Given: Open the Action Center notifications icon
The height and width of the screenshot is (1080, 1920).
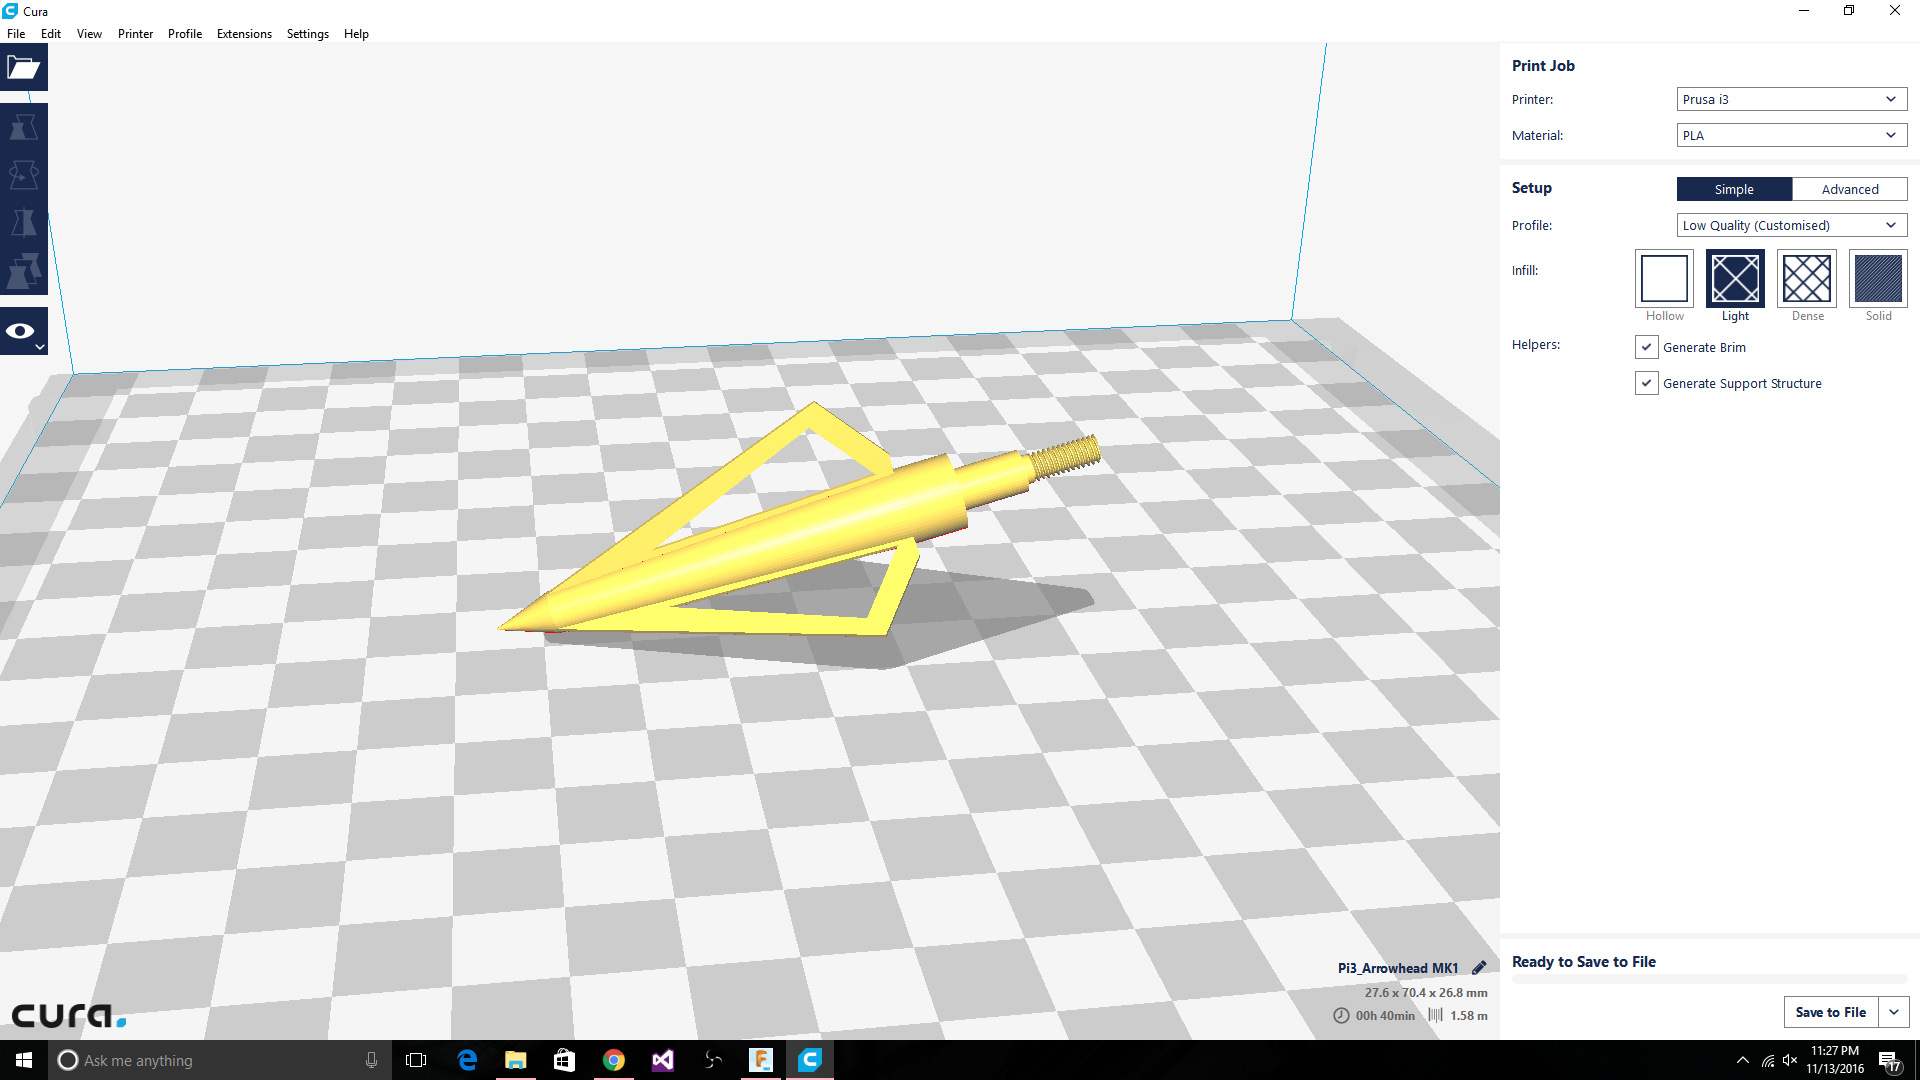Looking at the screenshot, I should [1890, 1061].
